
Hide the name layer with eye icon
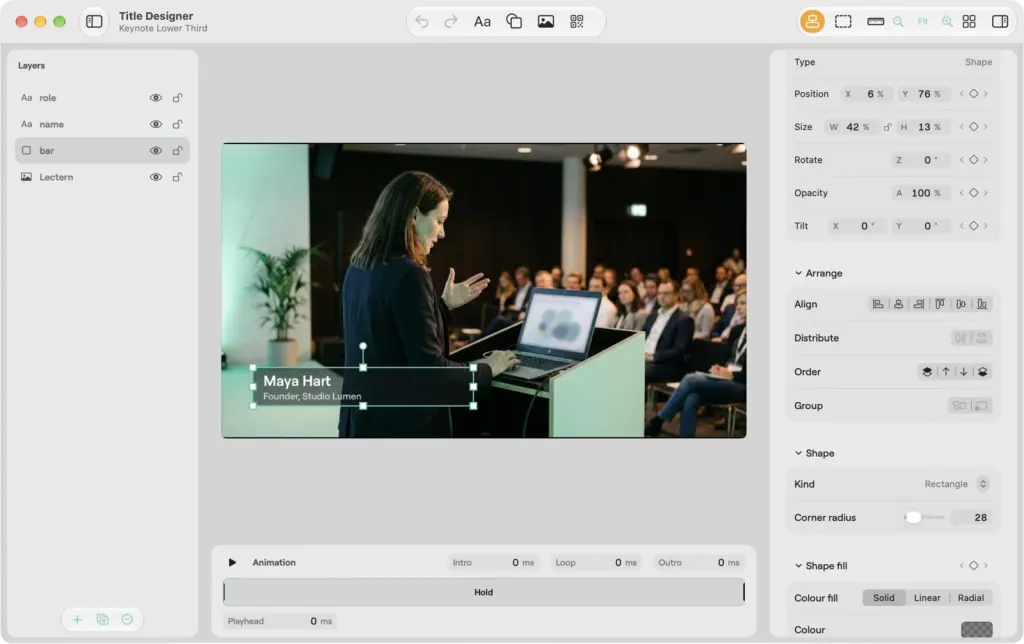tap(155, 124)
